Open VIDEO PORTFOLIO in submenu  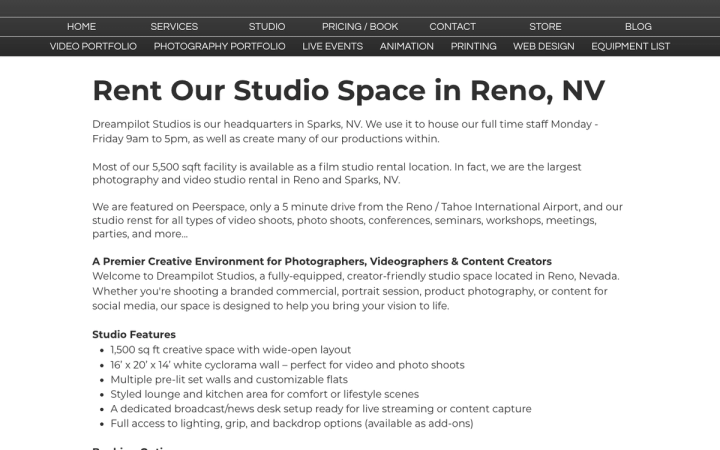pyautogui.click(x=93, y=46)
